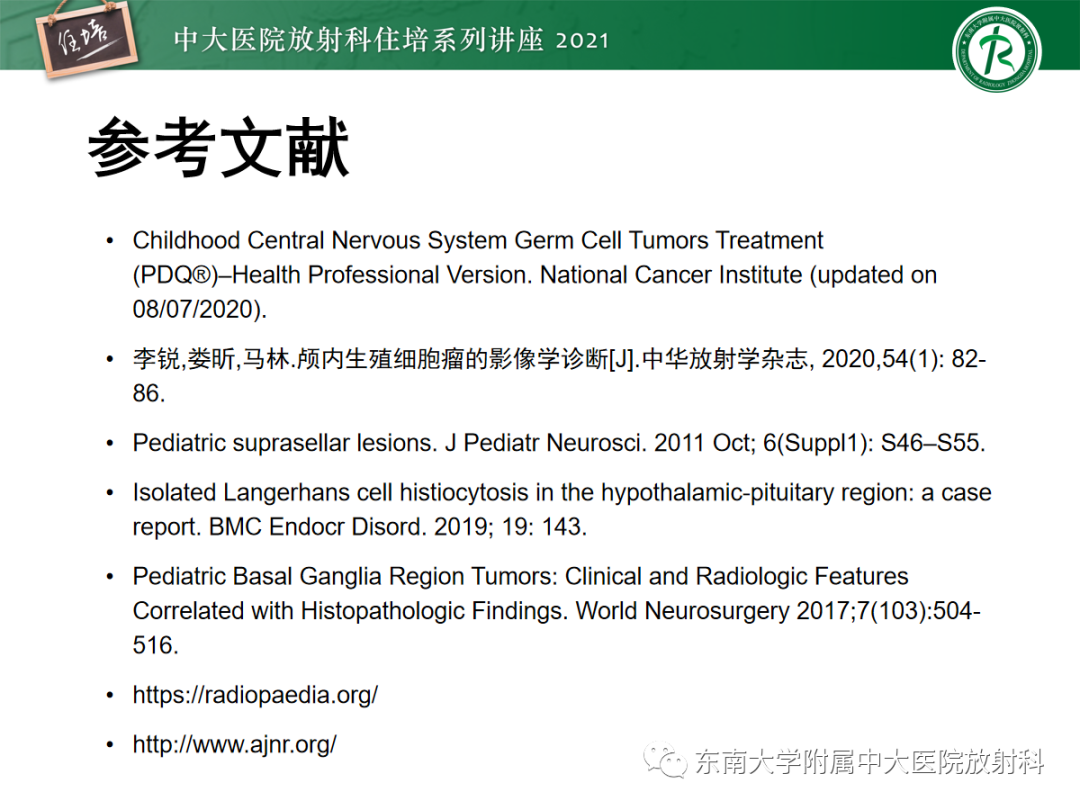Screen dimensions: 1080x810
Task: Click the page number 516. text
Action: tap(156, 645)
